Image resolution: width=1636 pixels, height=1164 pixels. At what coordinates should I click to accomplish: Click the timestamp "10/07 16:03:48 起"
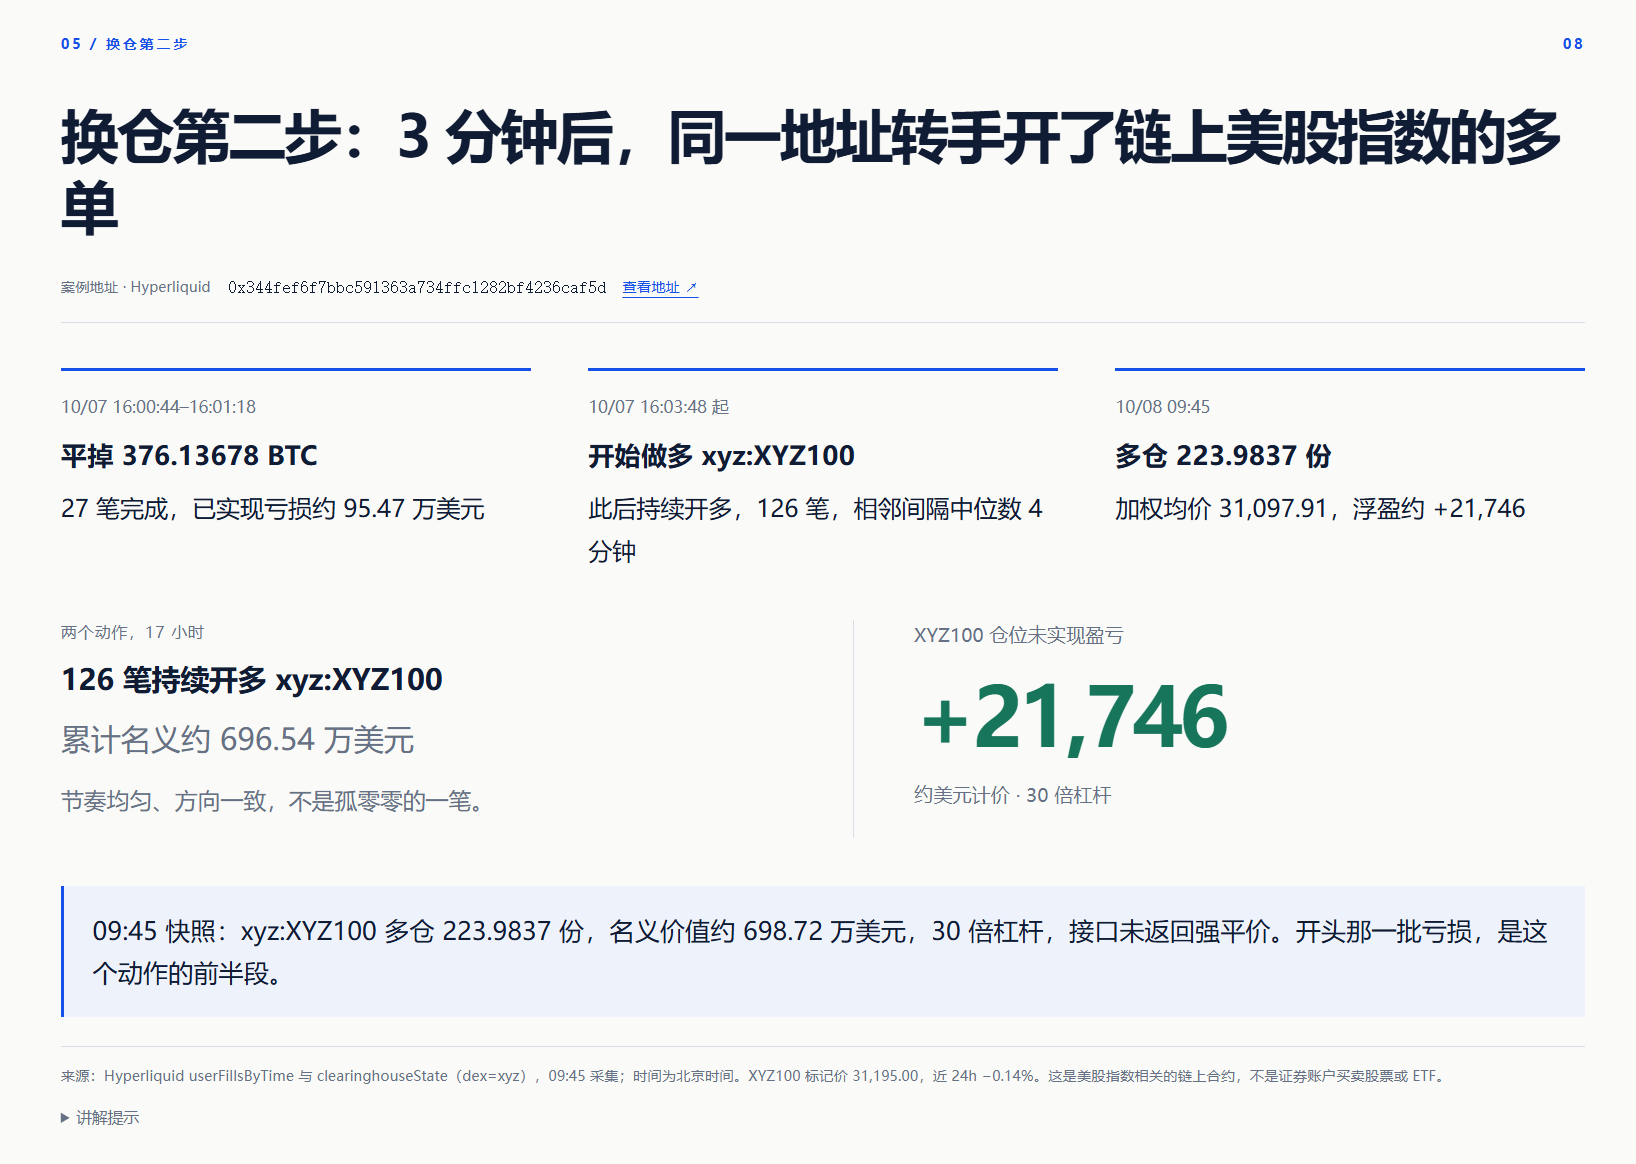coord(659,407)
